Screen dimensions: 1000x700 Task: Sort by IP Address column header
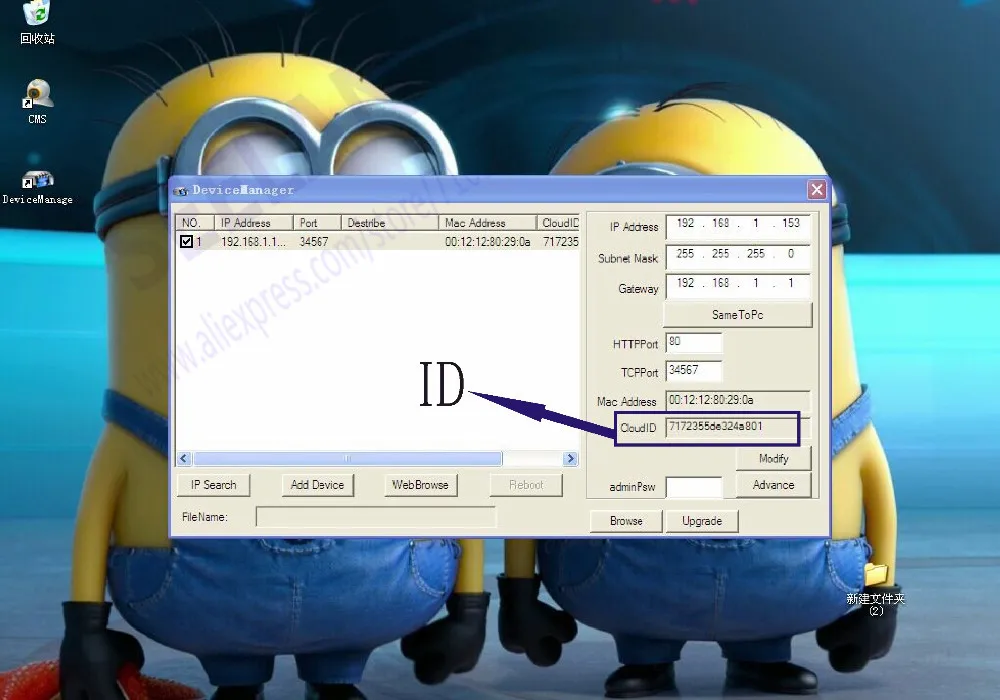(253, 222)
